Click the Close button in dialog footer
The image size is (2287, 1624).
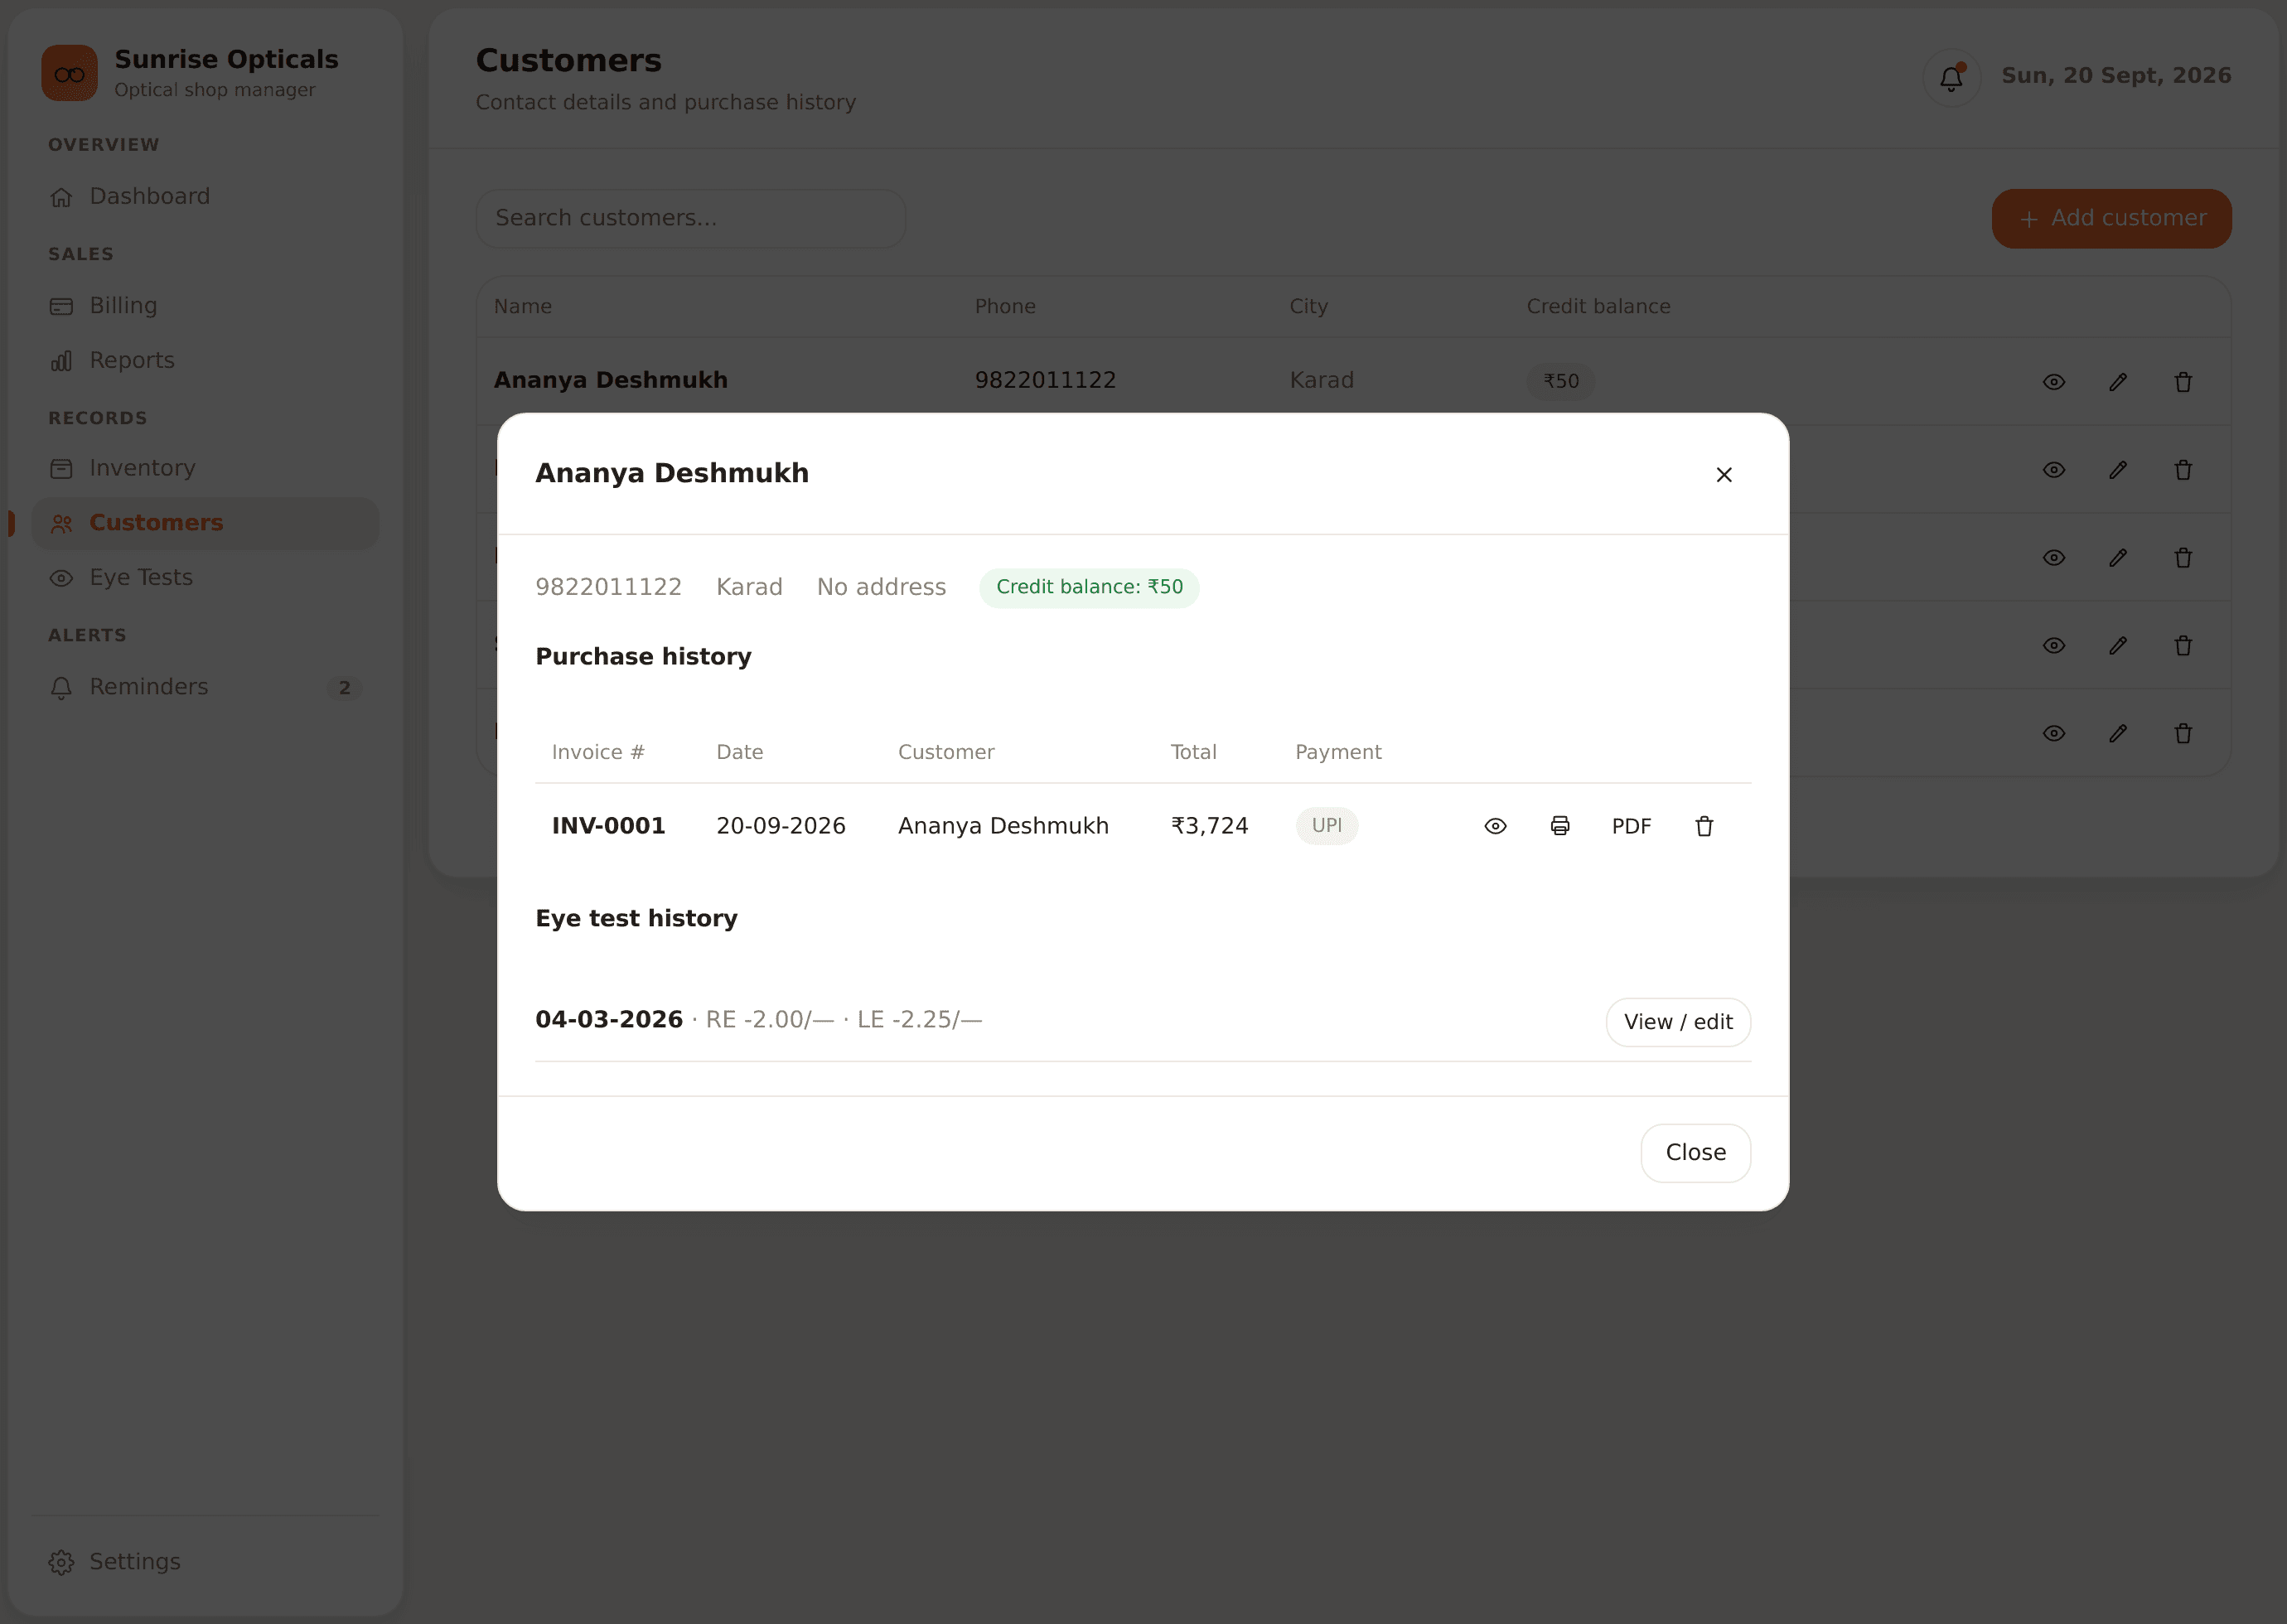tap(1695, 1152)
